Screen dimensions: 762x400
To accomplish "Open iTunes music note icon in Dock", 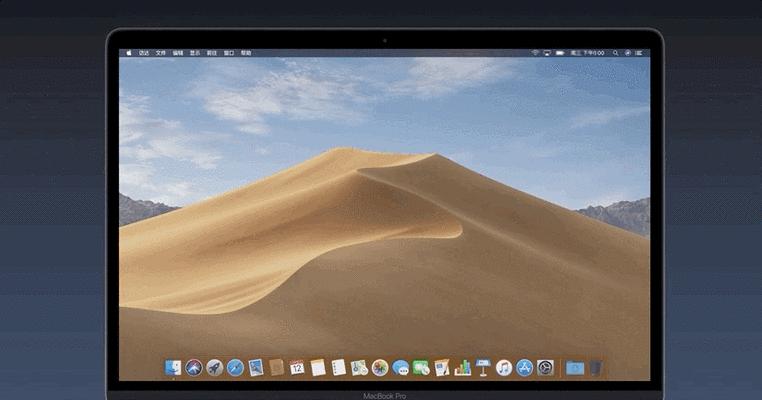I will [x=504, y=368].
